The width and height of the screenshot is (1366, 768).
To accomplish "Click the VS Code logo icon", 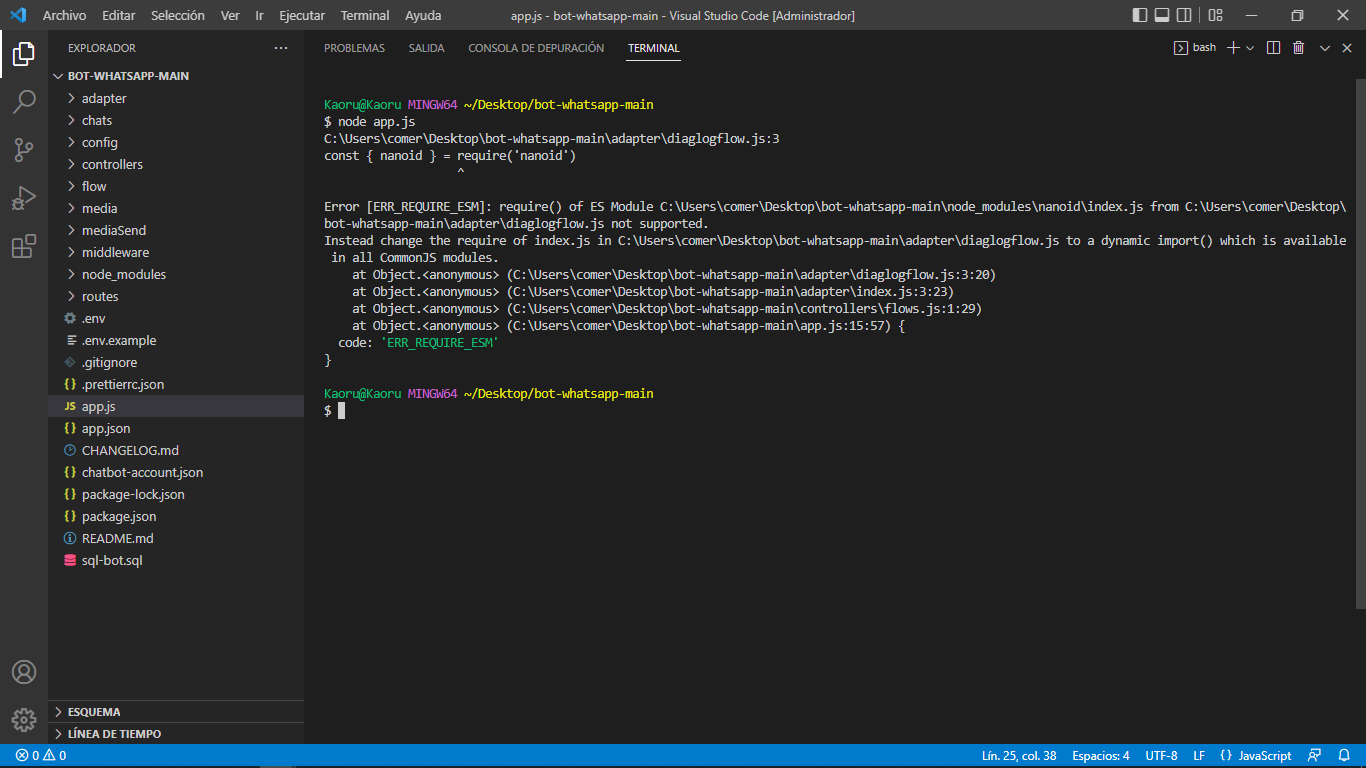I will point(17,15).
